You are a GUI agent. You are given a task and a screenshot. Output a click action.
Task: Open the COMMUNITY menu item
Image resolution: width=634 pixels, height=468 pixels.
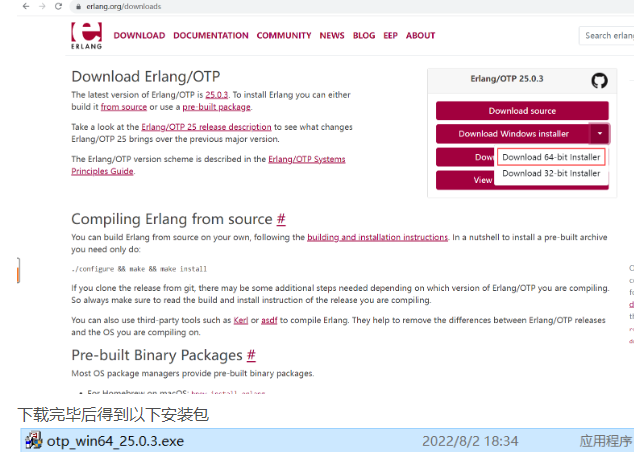(284, 36)
